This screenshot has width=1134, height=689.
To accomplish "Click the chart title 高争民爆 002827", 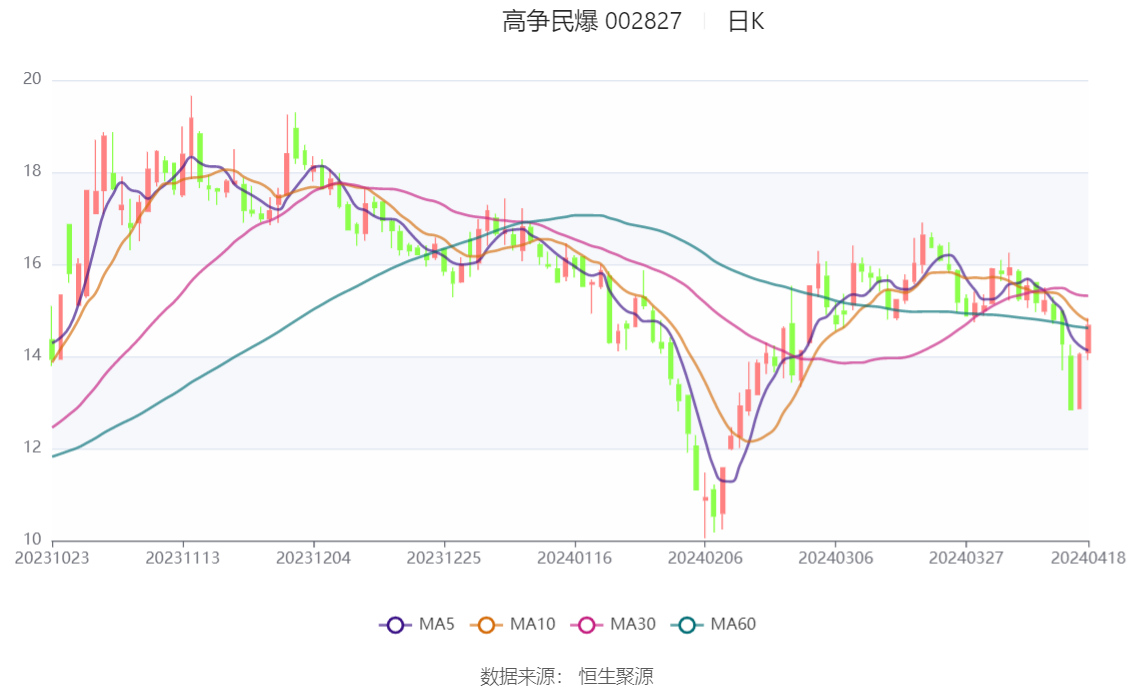I will (592, 21).
